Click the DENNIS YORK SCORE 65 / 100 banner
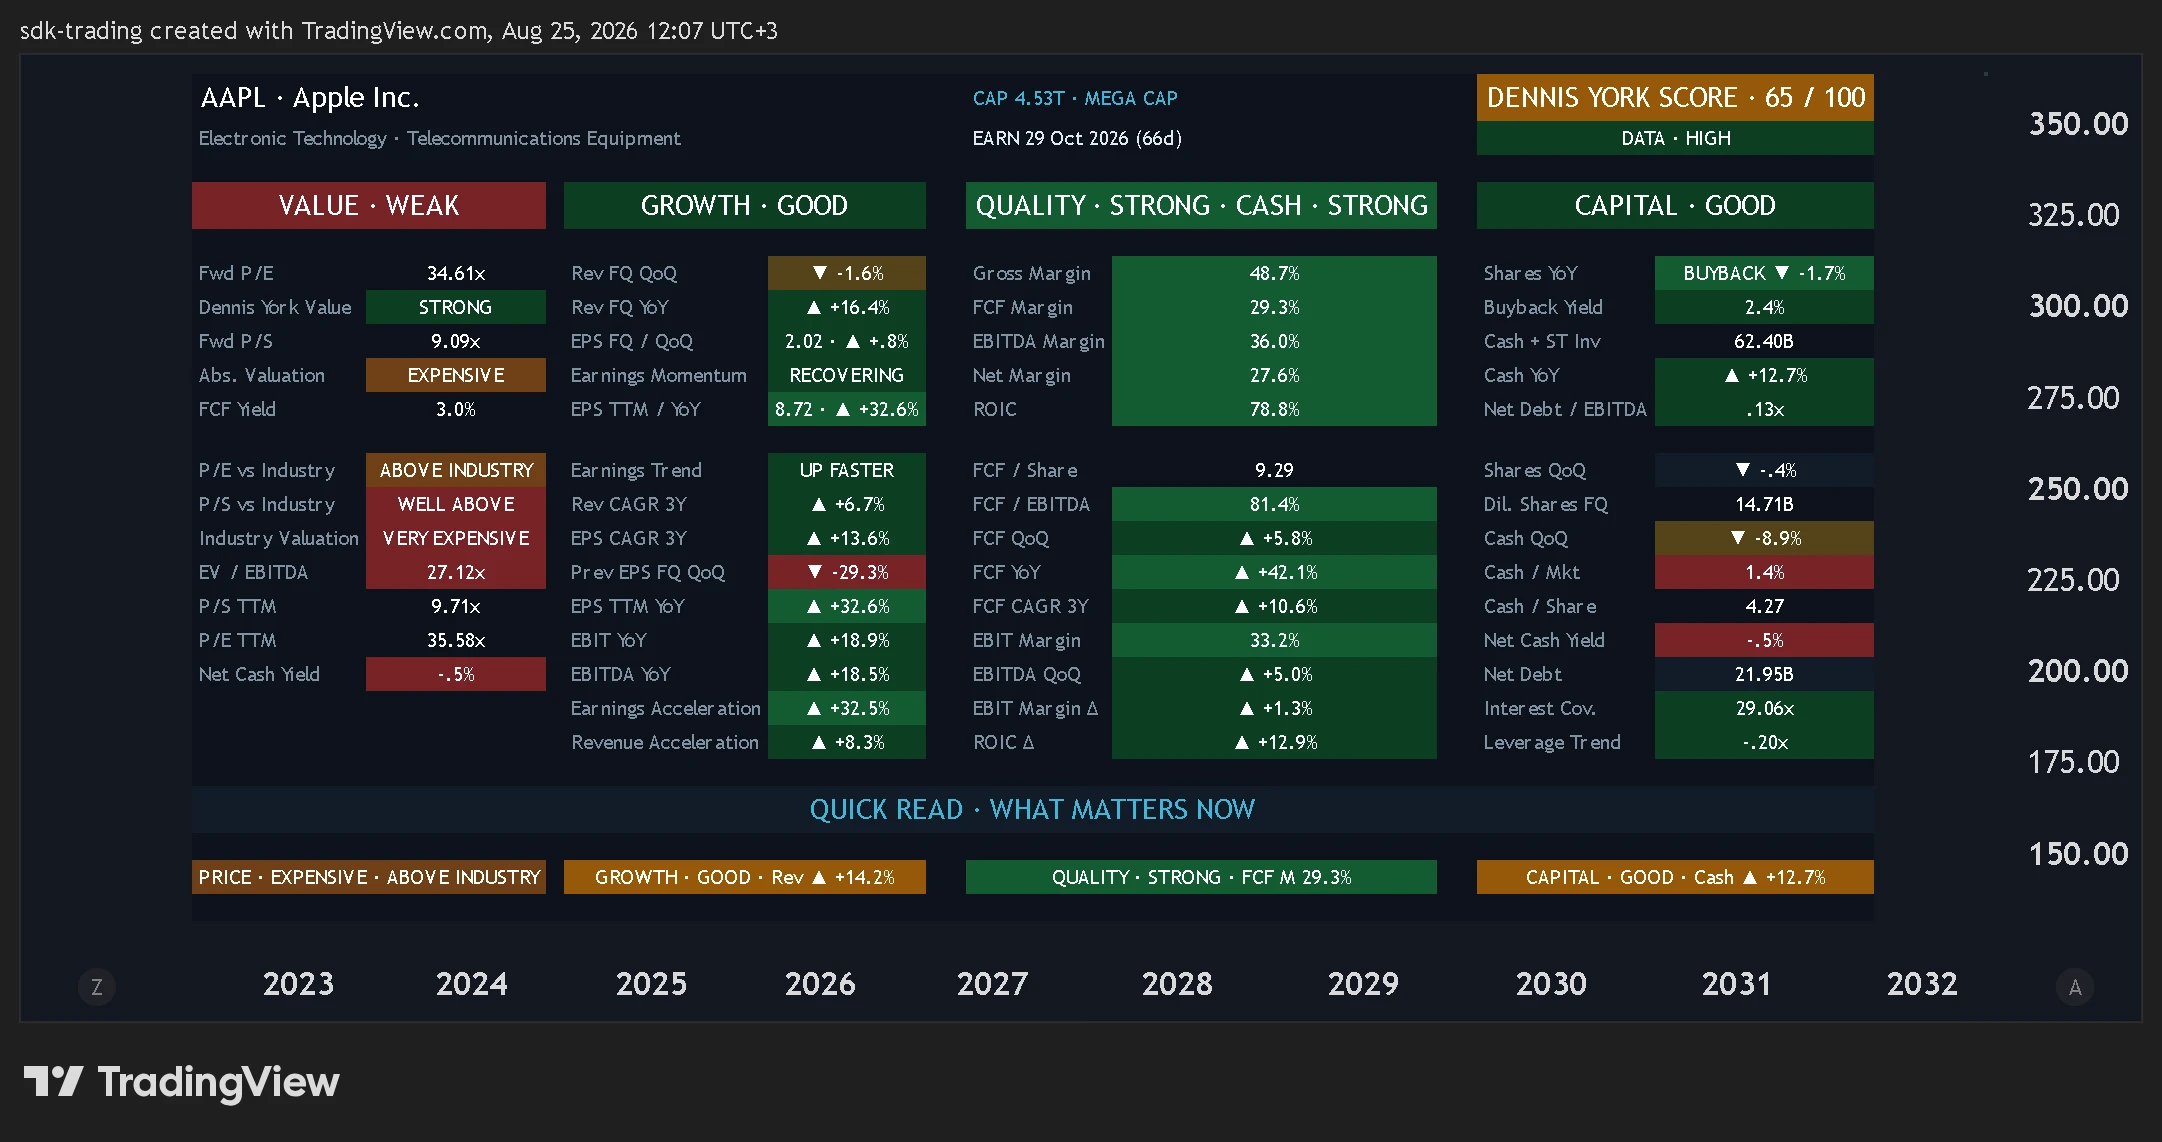2162x1142 pixels. pos(1675,97)
